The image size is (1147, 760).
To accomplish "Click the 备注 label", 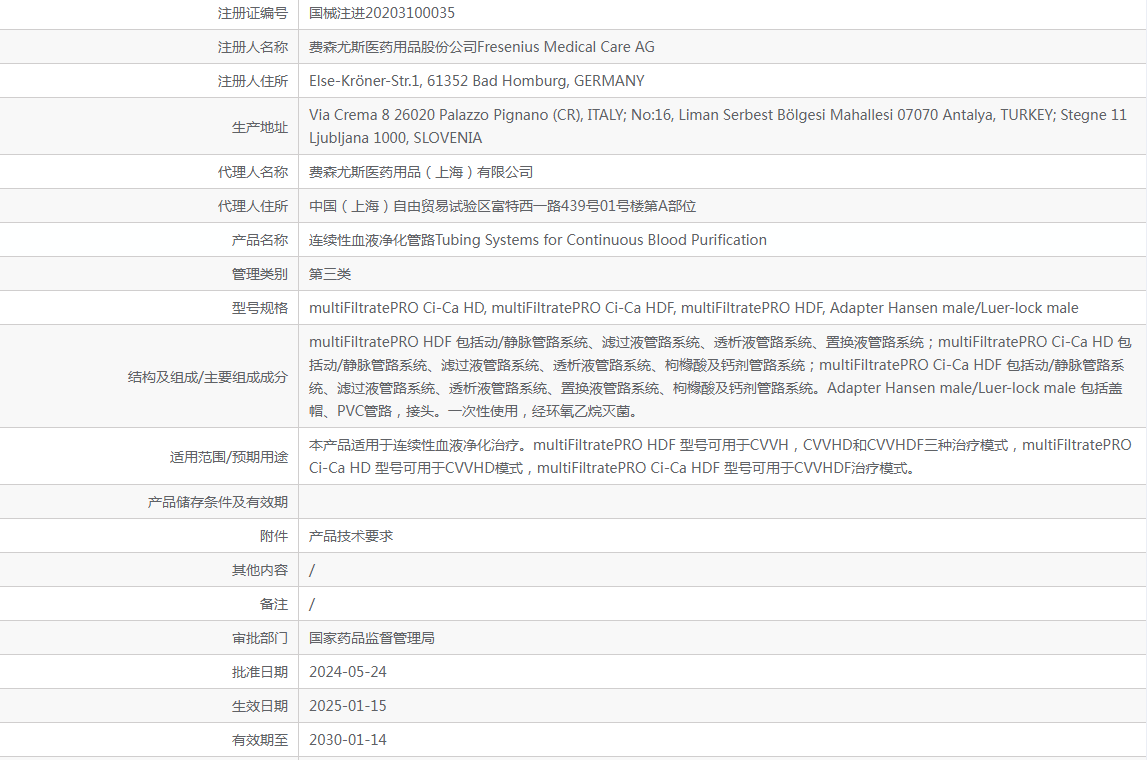I will (274, 604).
